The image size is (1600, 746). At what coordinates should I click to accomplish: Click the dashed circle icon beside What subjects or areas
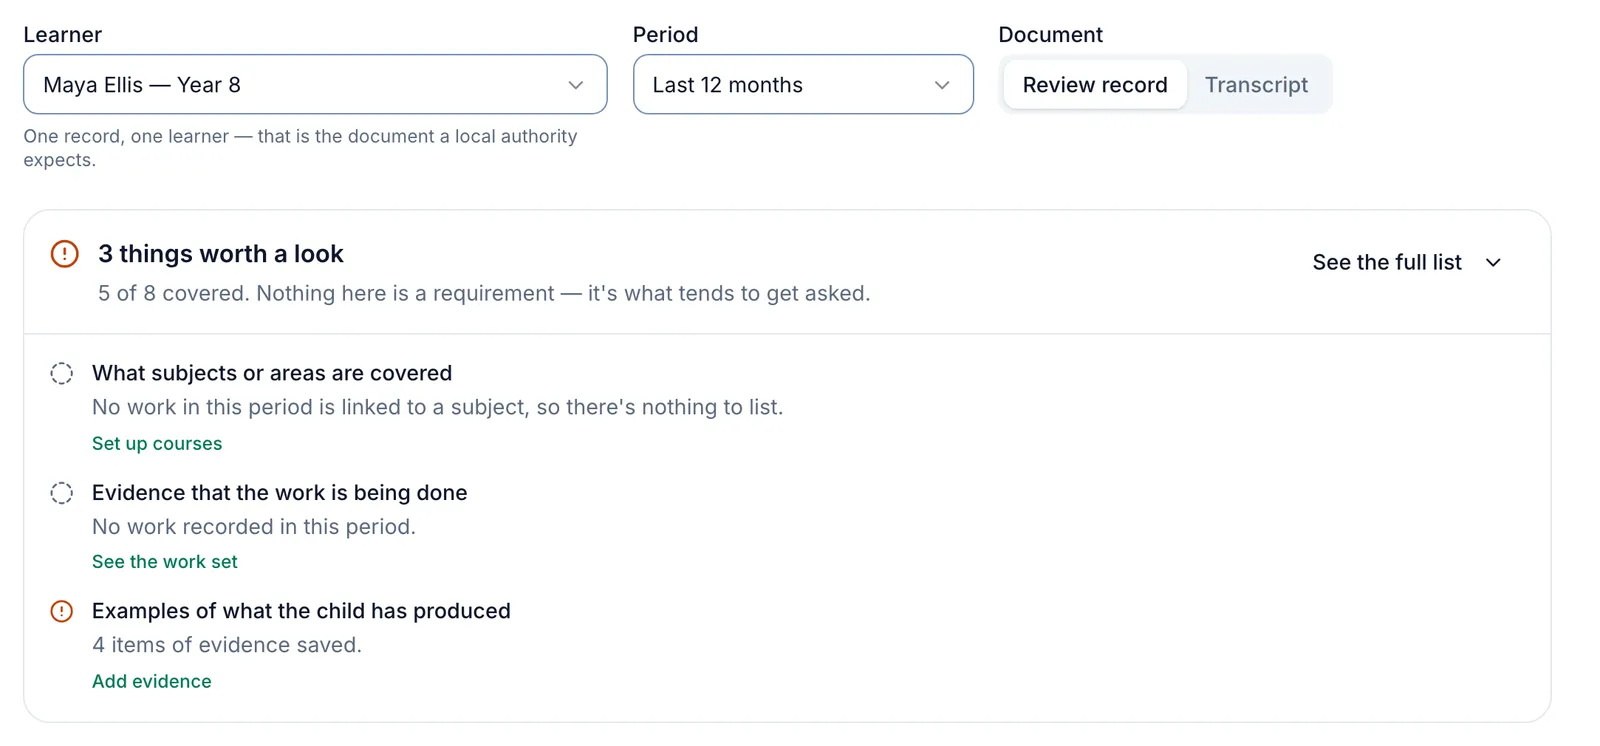click(x=62, y=374)
